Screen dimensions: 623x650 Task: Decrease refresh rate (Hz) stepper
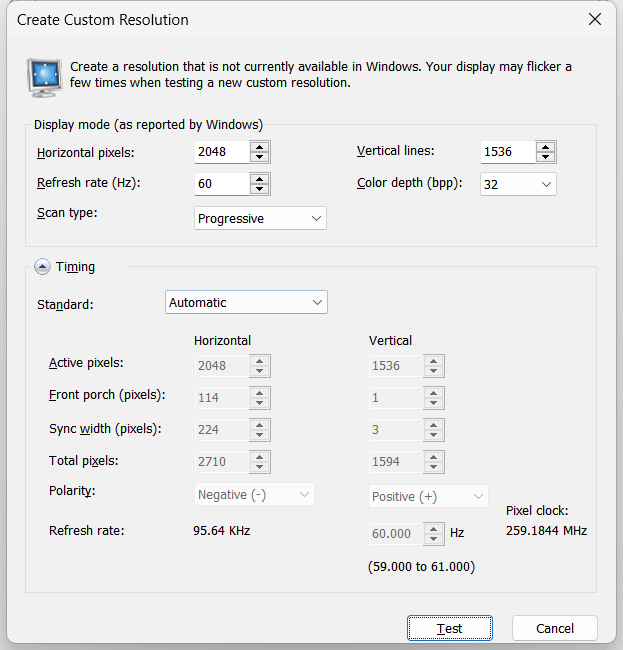[260, 189]
